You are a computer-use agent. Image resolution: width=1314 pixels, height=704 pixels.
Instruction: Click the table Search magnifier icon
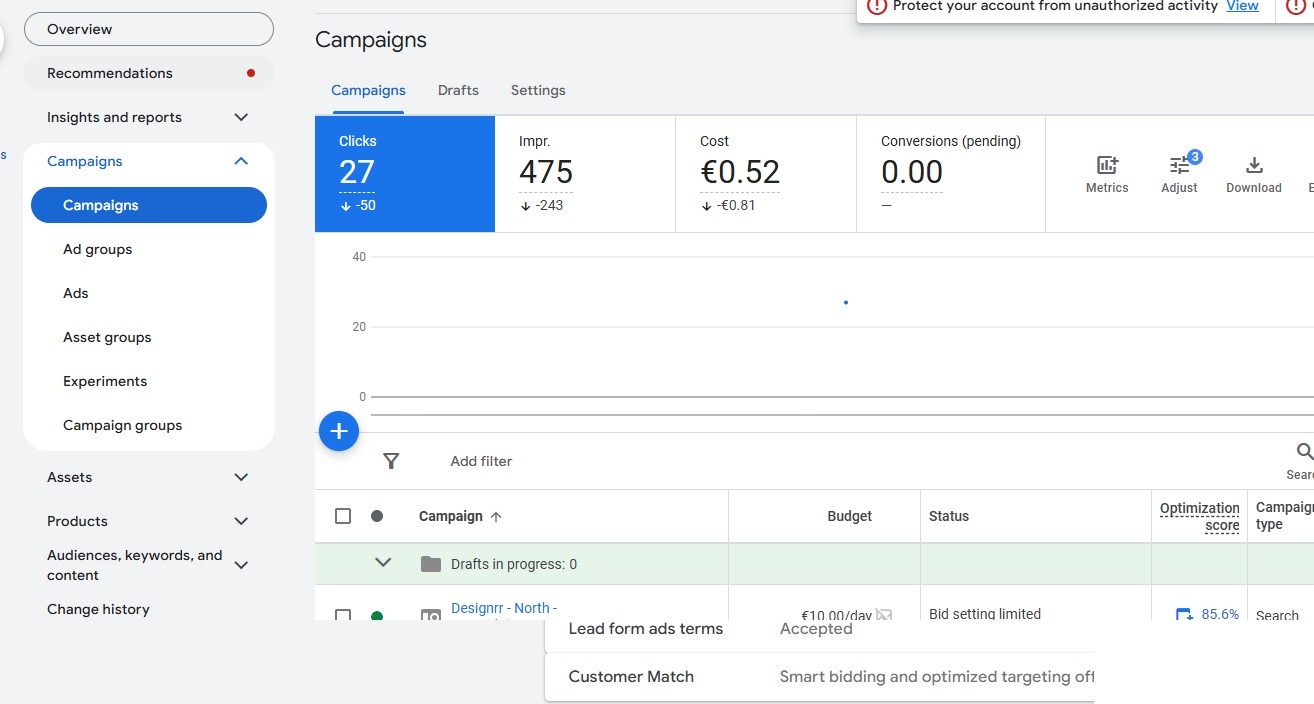coord(1304,452)
